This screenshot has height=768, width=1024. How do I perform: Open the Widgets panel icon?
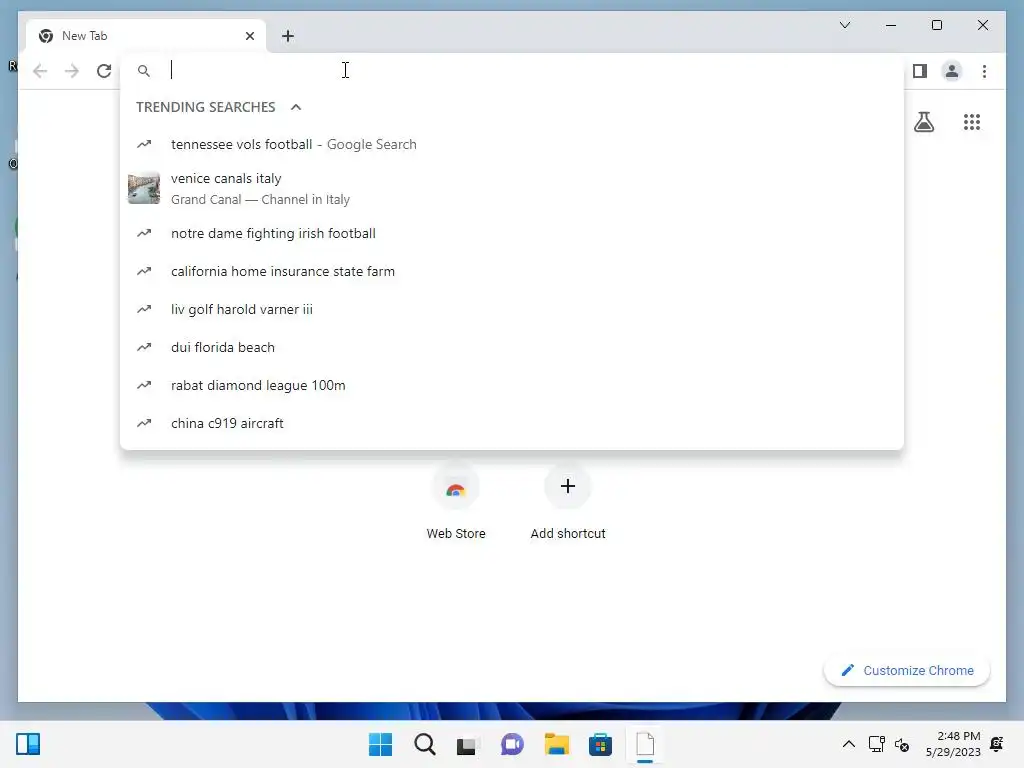coord(28,744)
